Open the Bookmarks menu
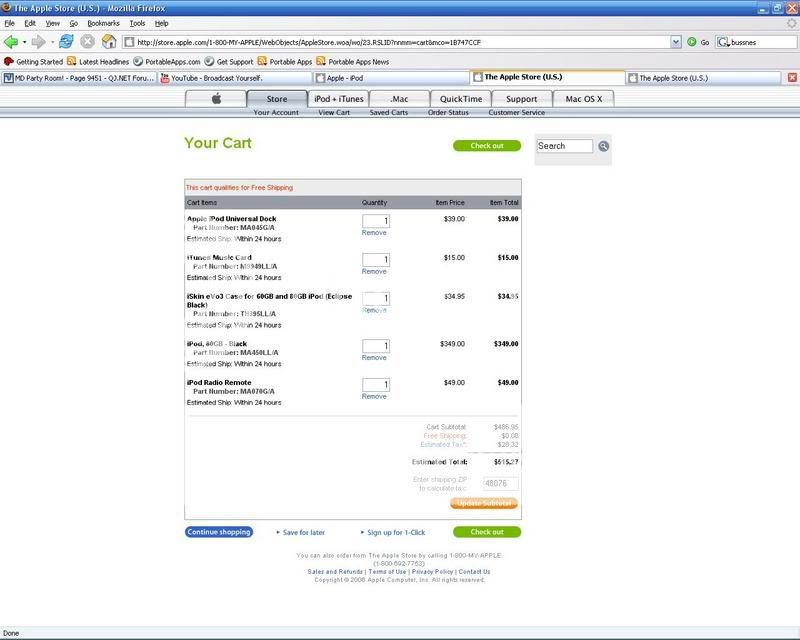This screenshot has height=640, width=800. 101,22
